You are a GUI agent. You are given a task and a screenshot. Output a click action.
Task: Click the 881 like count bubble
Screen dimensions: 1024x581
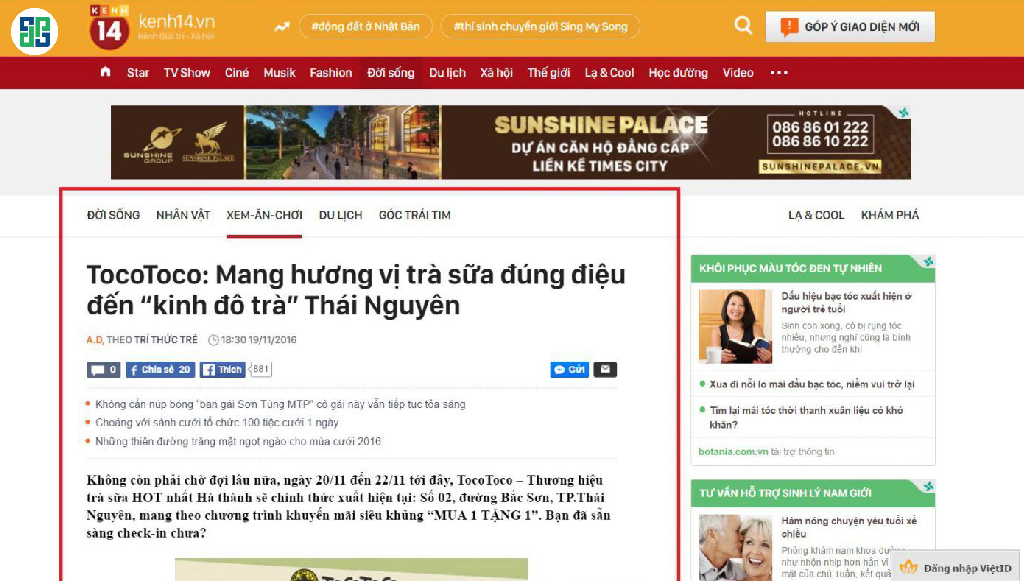[x=261, y=369]
